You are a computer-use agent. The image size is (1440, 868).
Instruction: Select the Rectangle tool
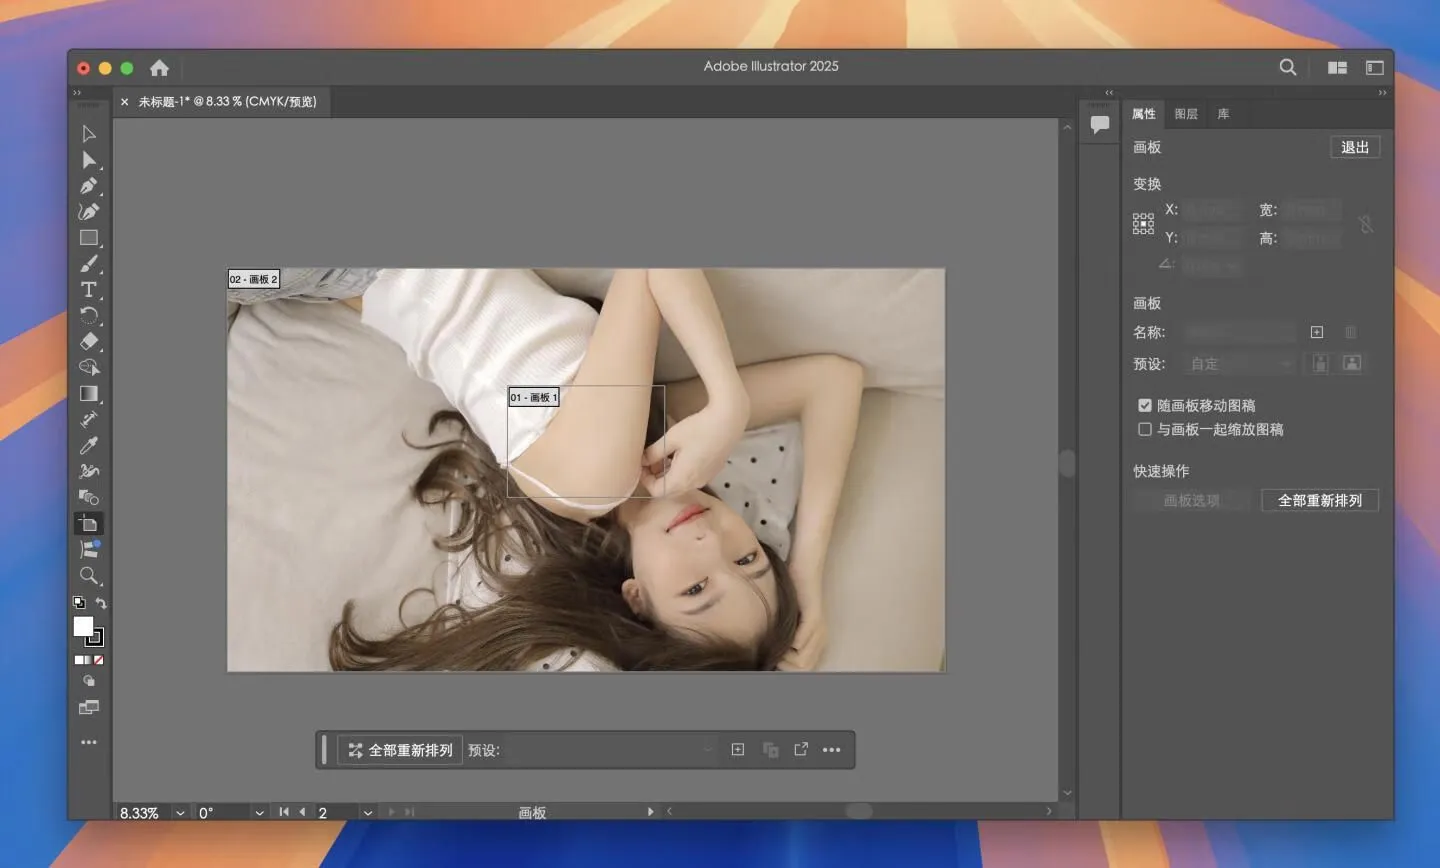click(x=88, y=238)
